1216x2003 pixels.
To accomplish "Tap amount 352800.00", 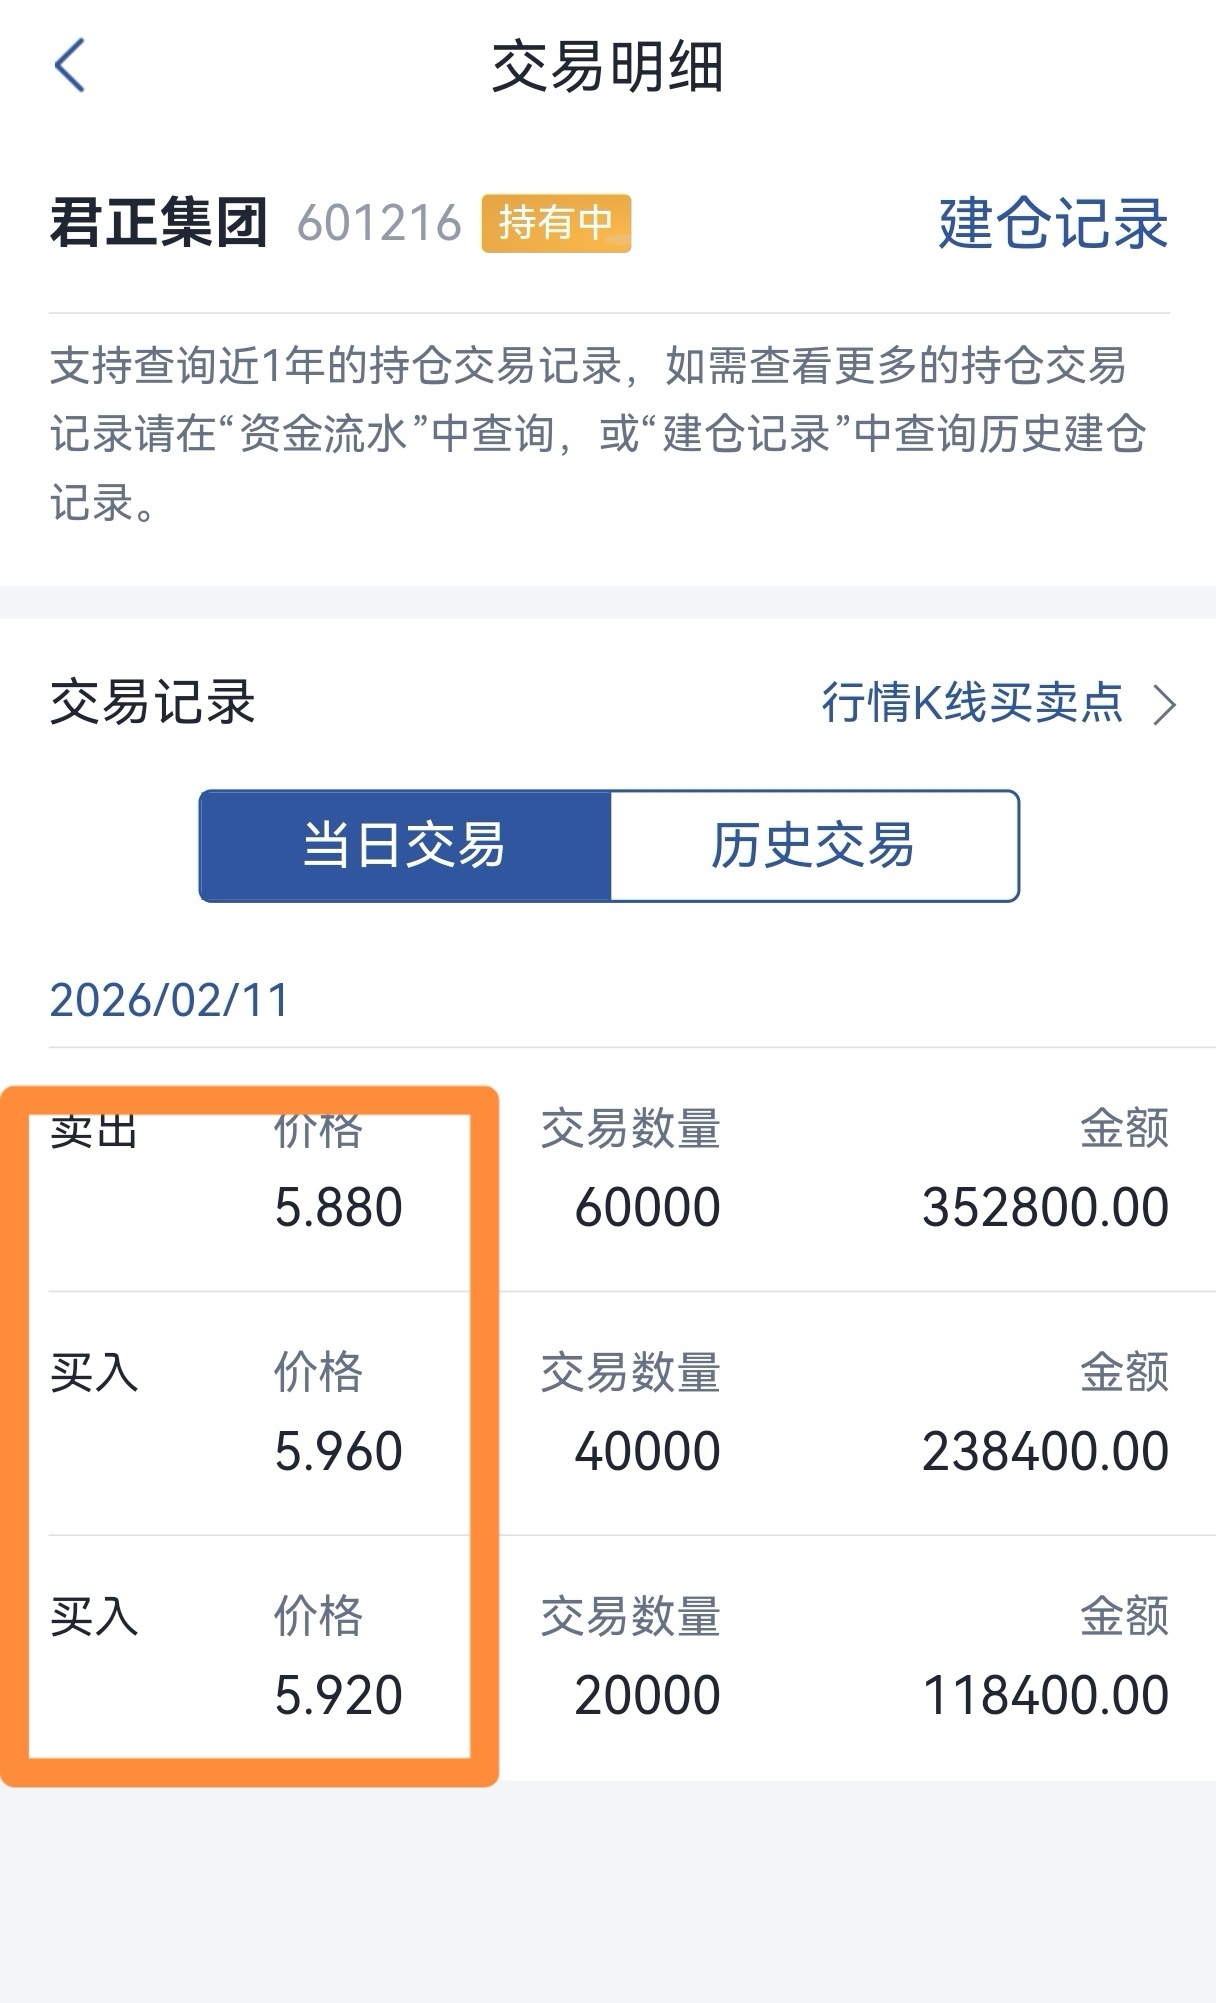I will click(x=1045, y=1207).
